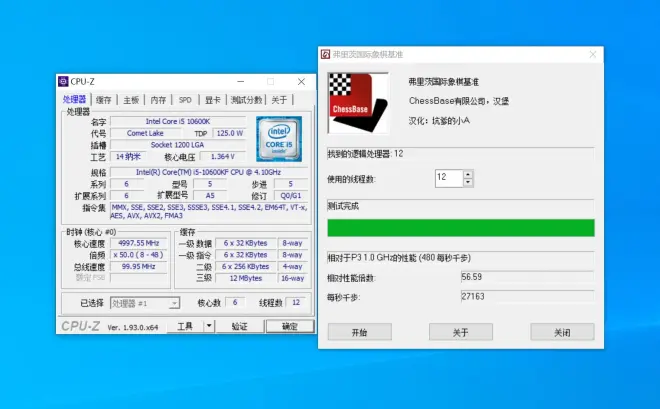
Task: Click the 验证 button in CPU-Z
Action: tap(240, 326)
